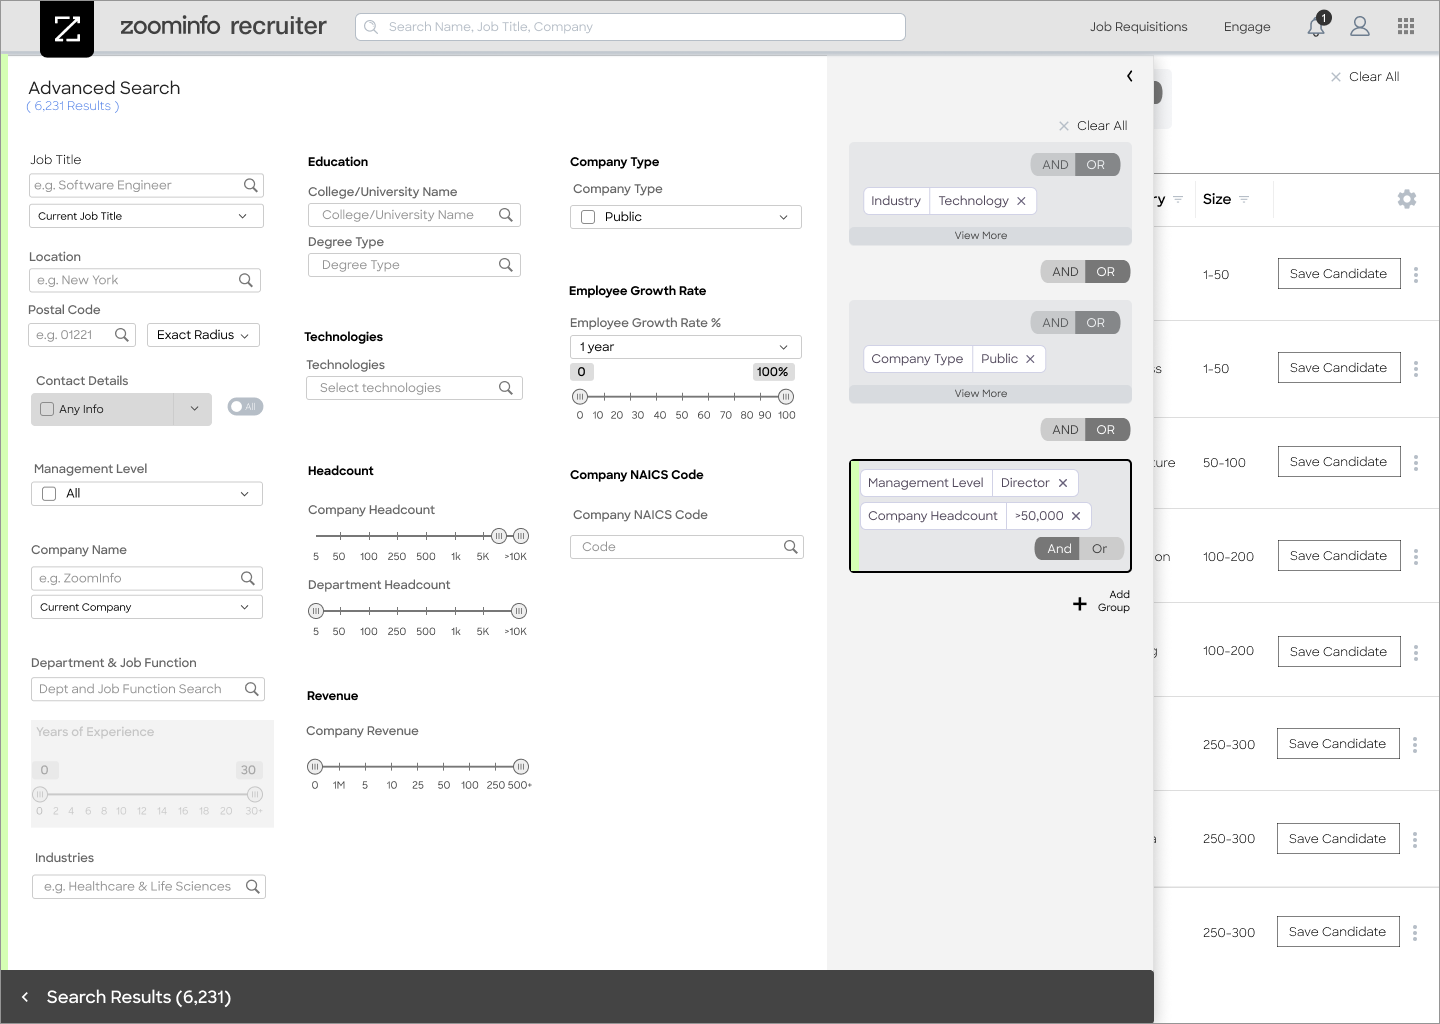The width and height of the screenshot is (1440, 1024).
Task: Click the Technologies search magnifier icon
Action: [506, 388]
